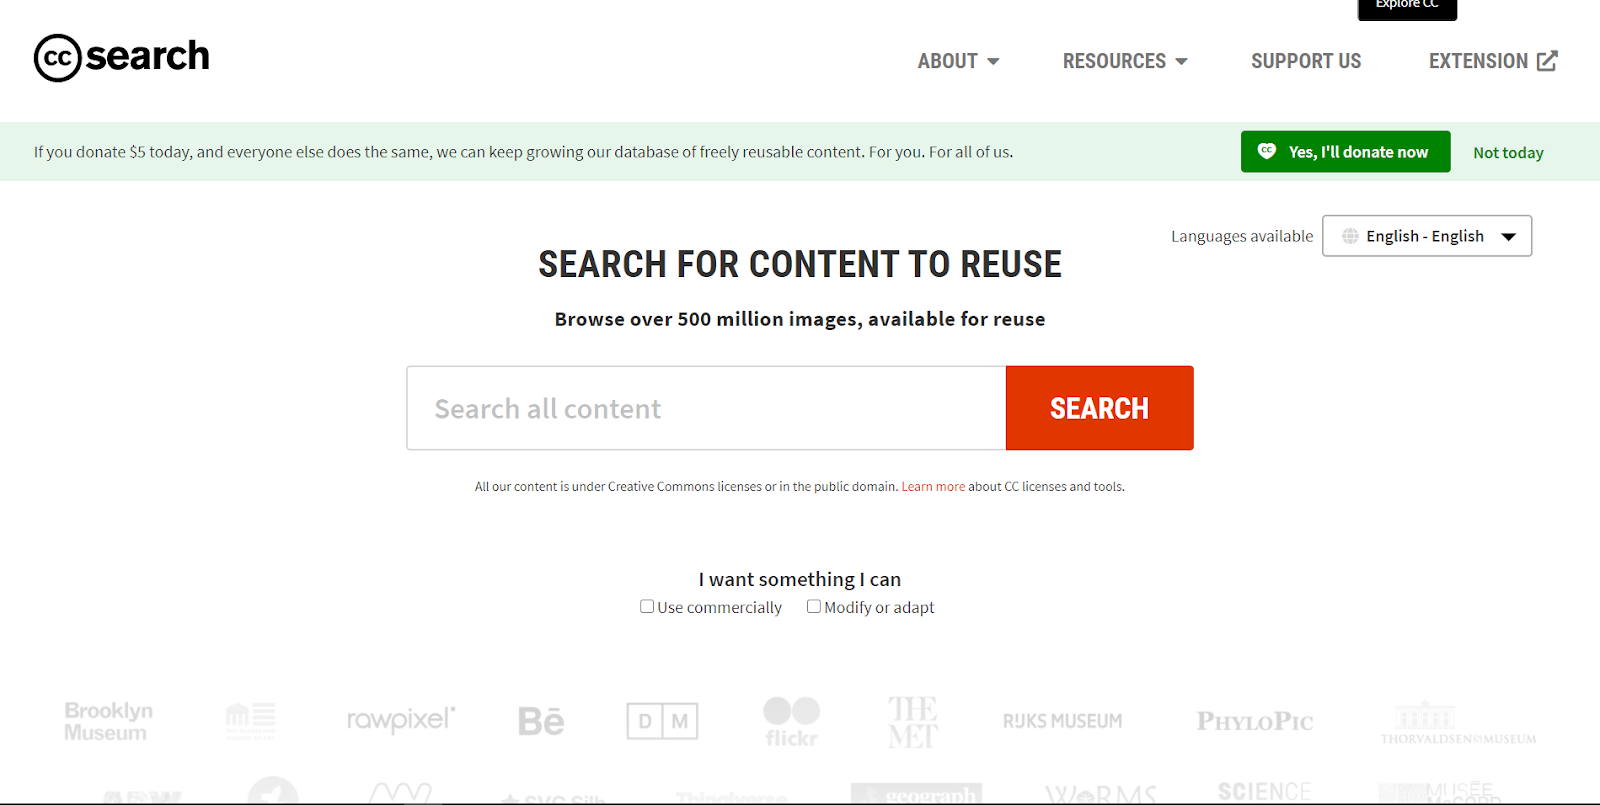Open The Met museum logo
This screenshot has width=1600, height=805.
pos(912,721)
